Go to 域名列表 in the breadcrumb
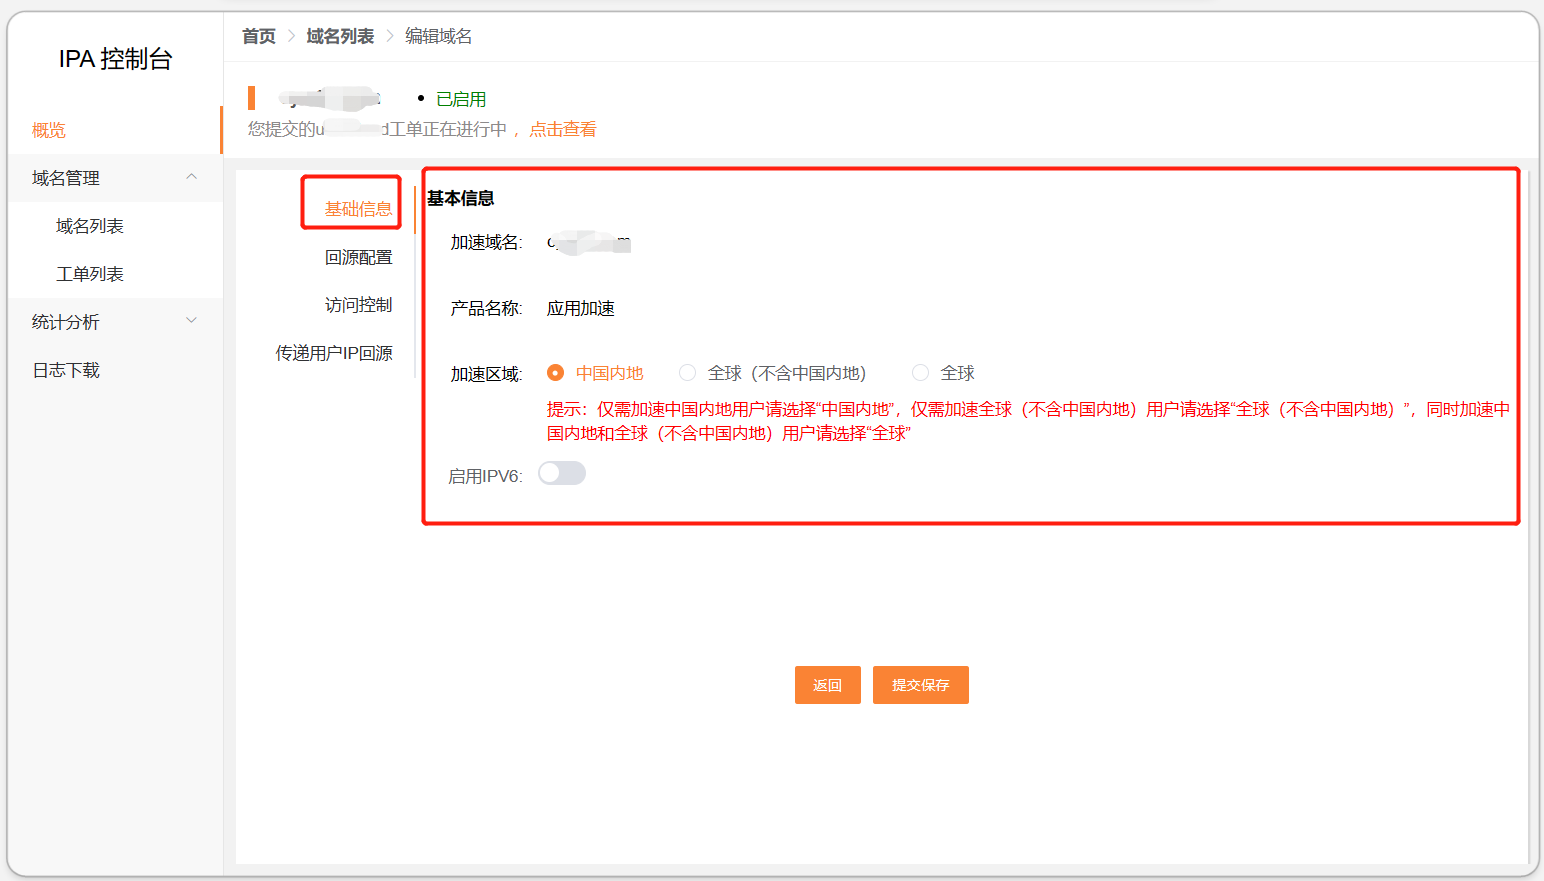Viewport: 1544px width, 881px height. (340, 36)
